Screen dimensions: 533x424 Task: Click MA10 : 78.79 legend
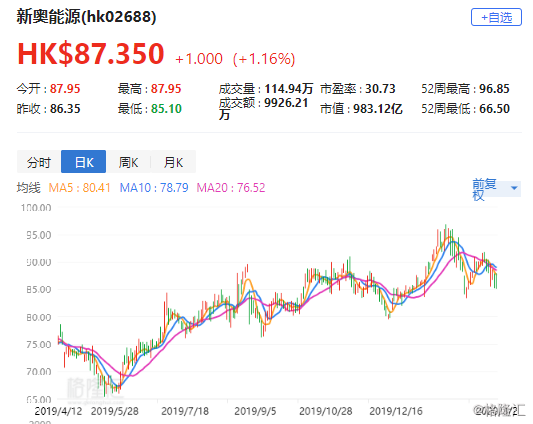pos(154,188)
